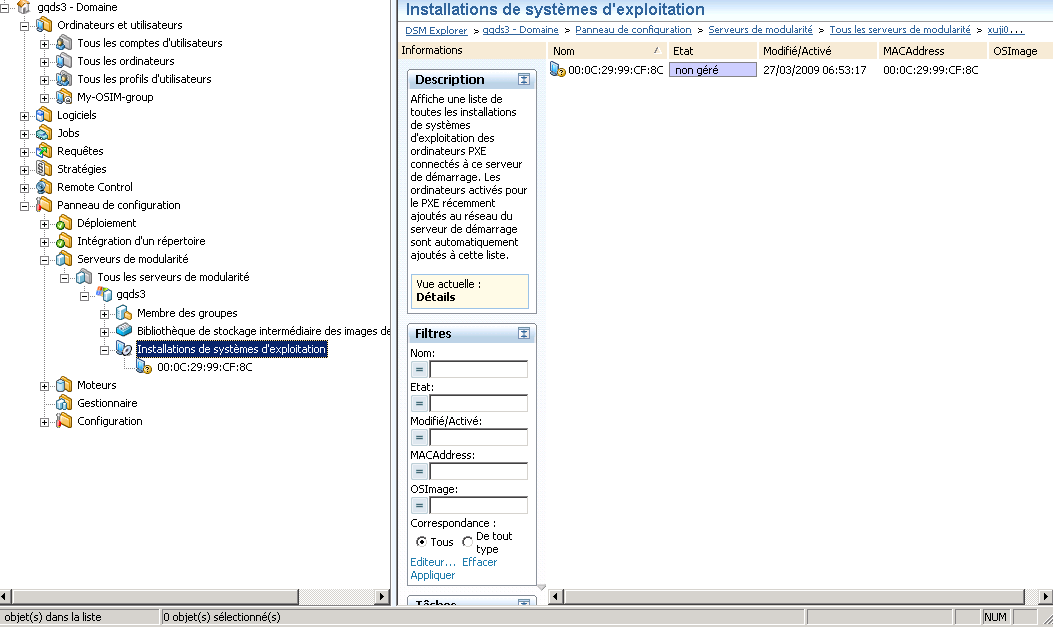The image size is (1053, 627).
Task: Collapse the gqds3 server node
Action: tap(85, 295)
